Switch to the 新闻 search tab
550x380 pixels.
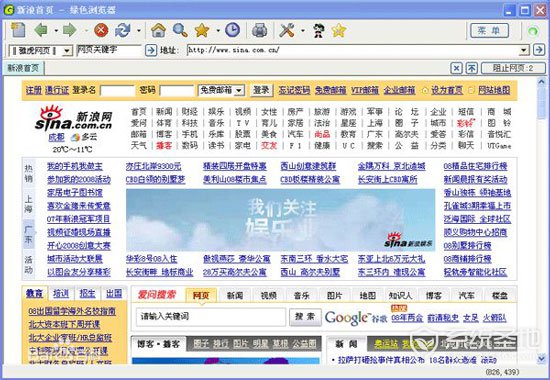click(x=235, y=295)
